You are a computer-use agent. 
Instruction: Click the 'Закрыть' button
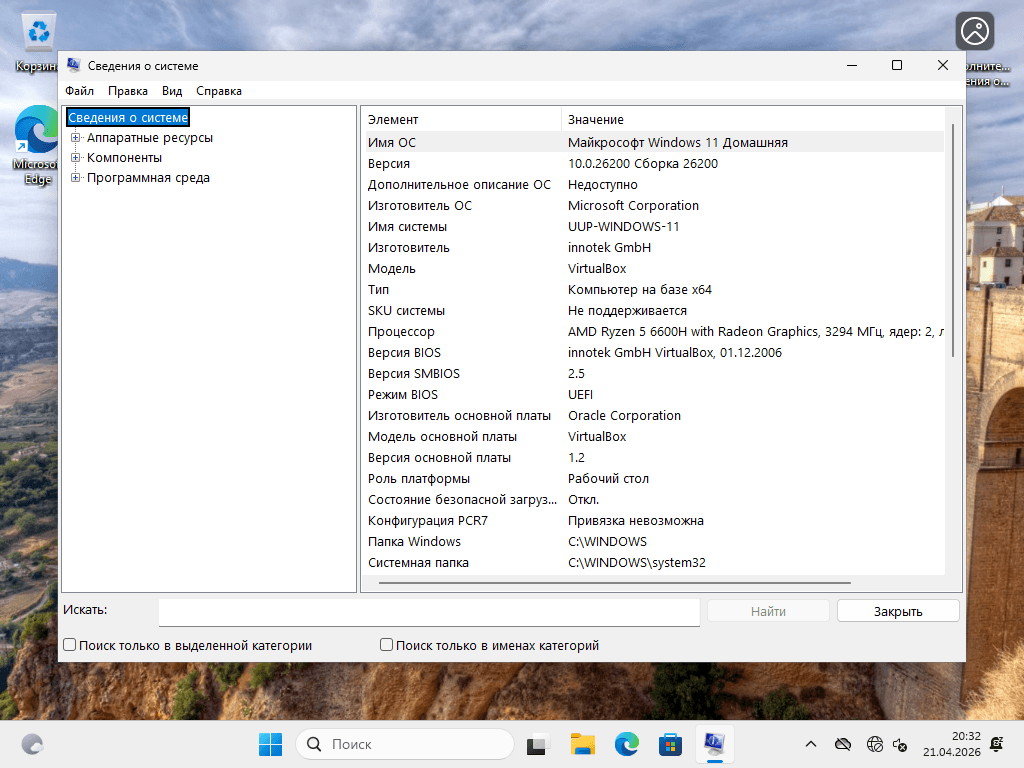click(897, 610)
